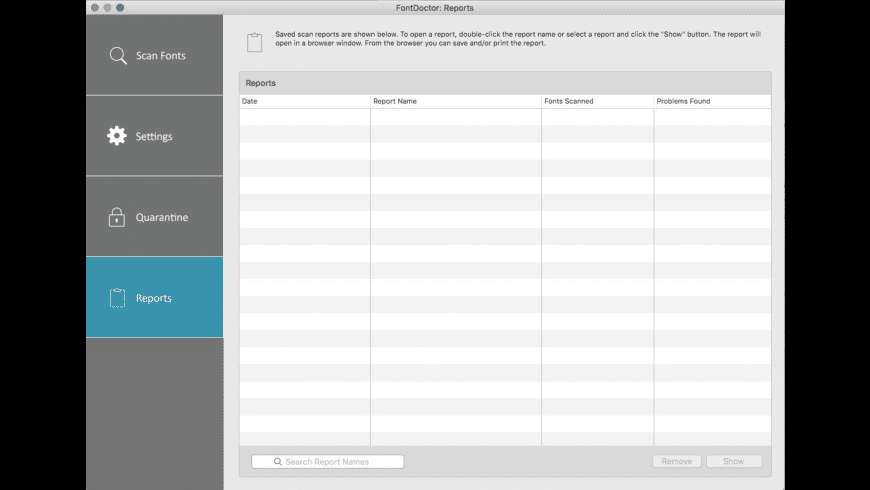Click the zoom window button
Viewport: 870px width, 490px height.
[120, 8]
